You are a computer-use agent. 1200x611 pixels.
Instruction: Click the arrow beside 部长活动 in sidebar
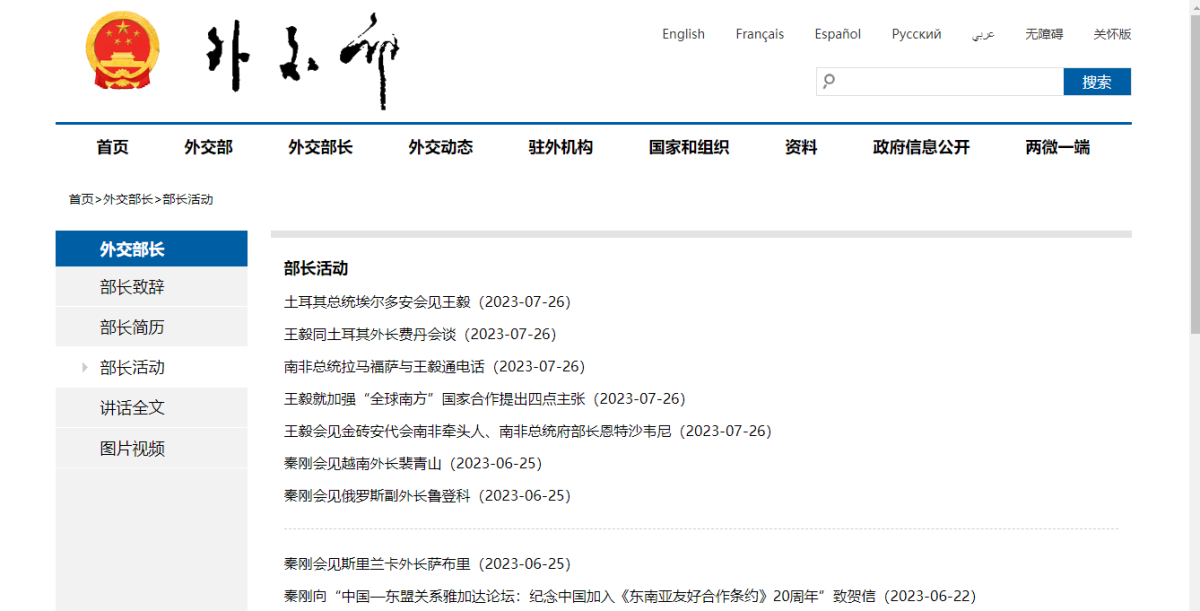pos(85,368)
